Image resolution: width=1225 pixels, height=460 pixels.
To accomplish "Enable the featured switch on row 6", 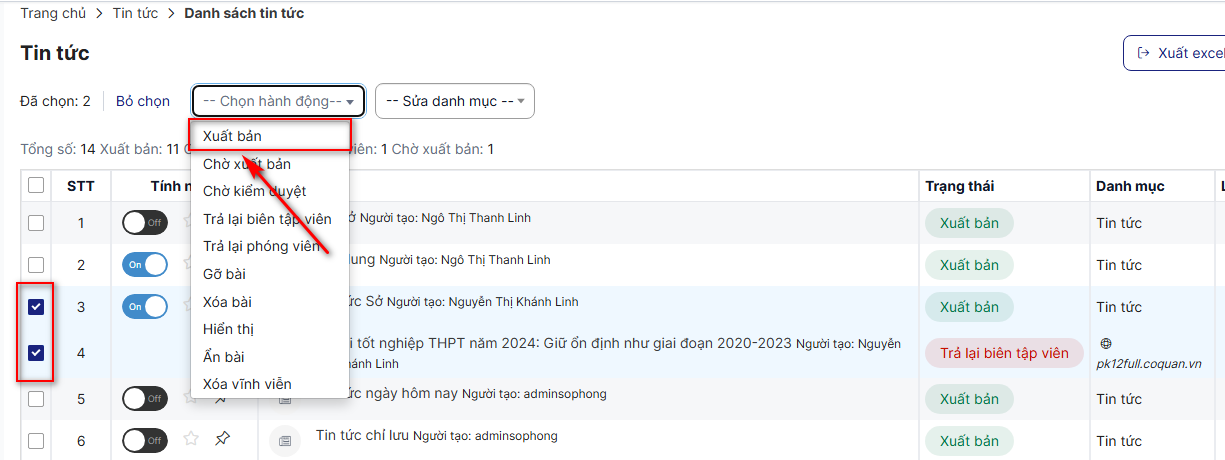I will click(x=145, y=441).
